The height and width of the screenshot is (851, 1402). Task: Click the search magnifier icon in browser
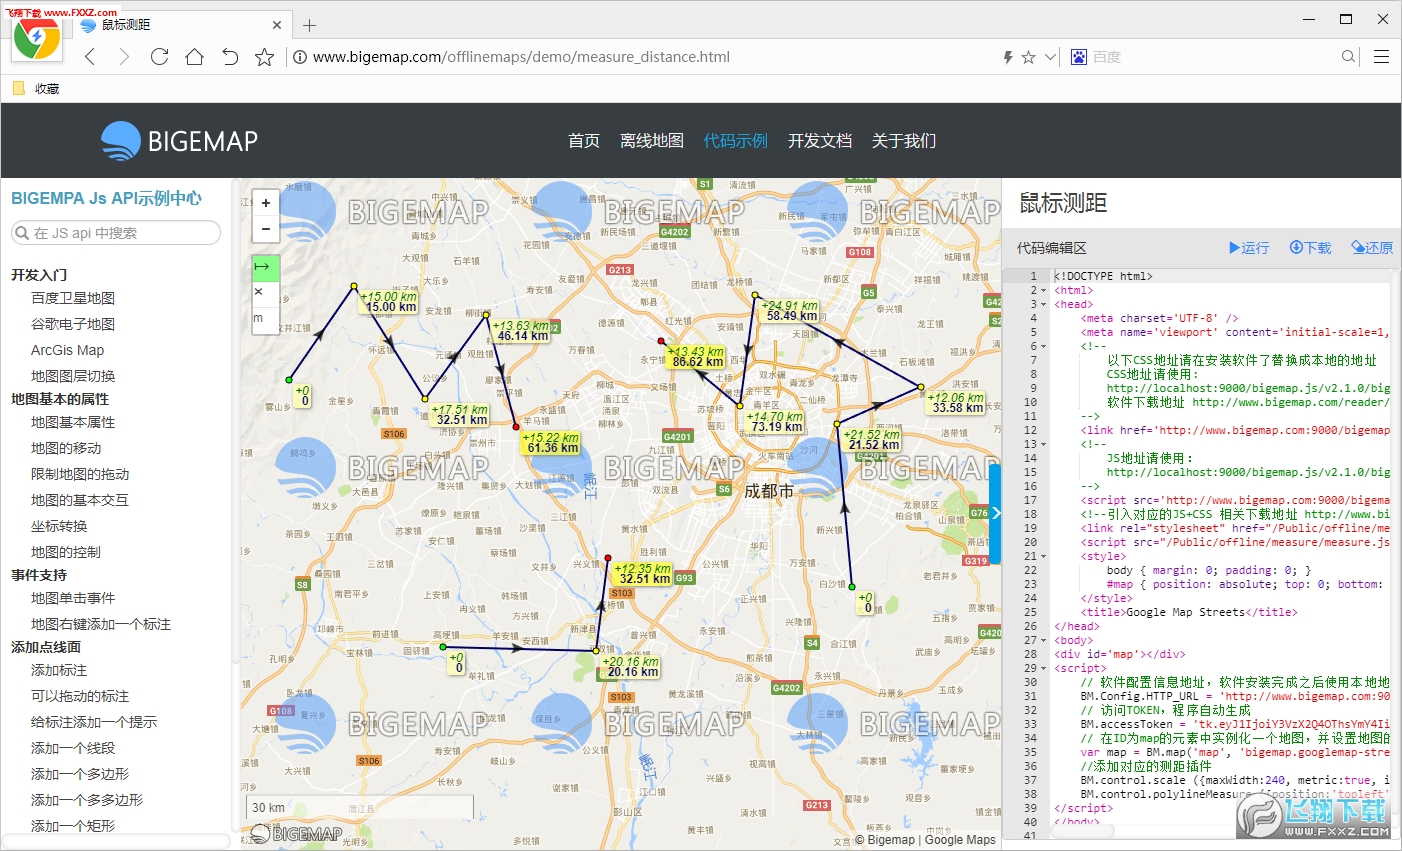[1349, 57]
